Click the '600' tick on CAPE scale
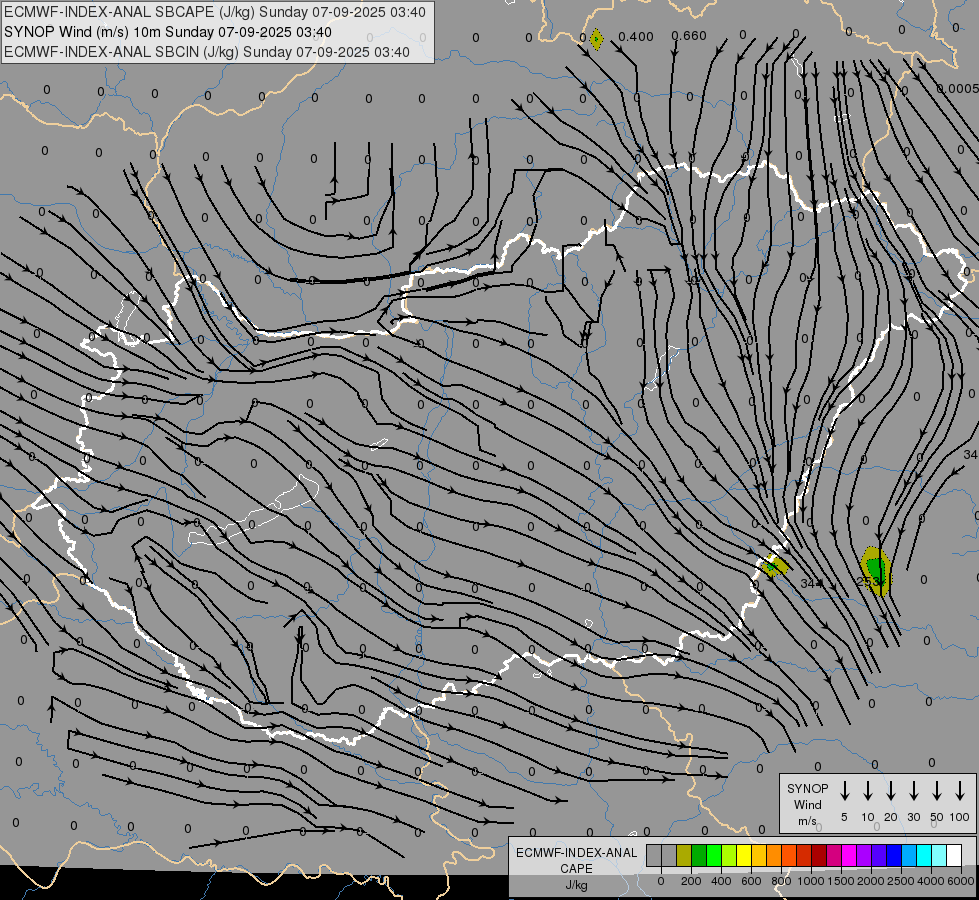Viewport: 979px width, 900px height. (x=751, y=881)
